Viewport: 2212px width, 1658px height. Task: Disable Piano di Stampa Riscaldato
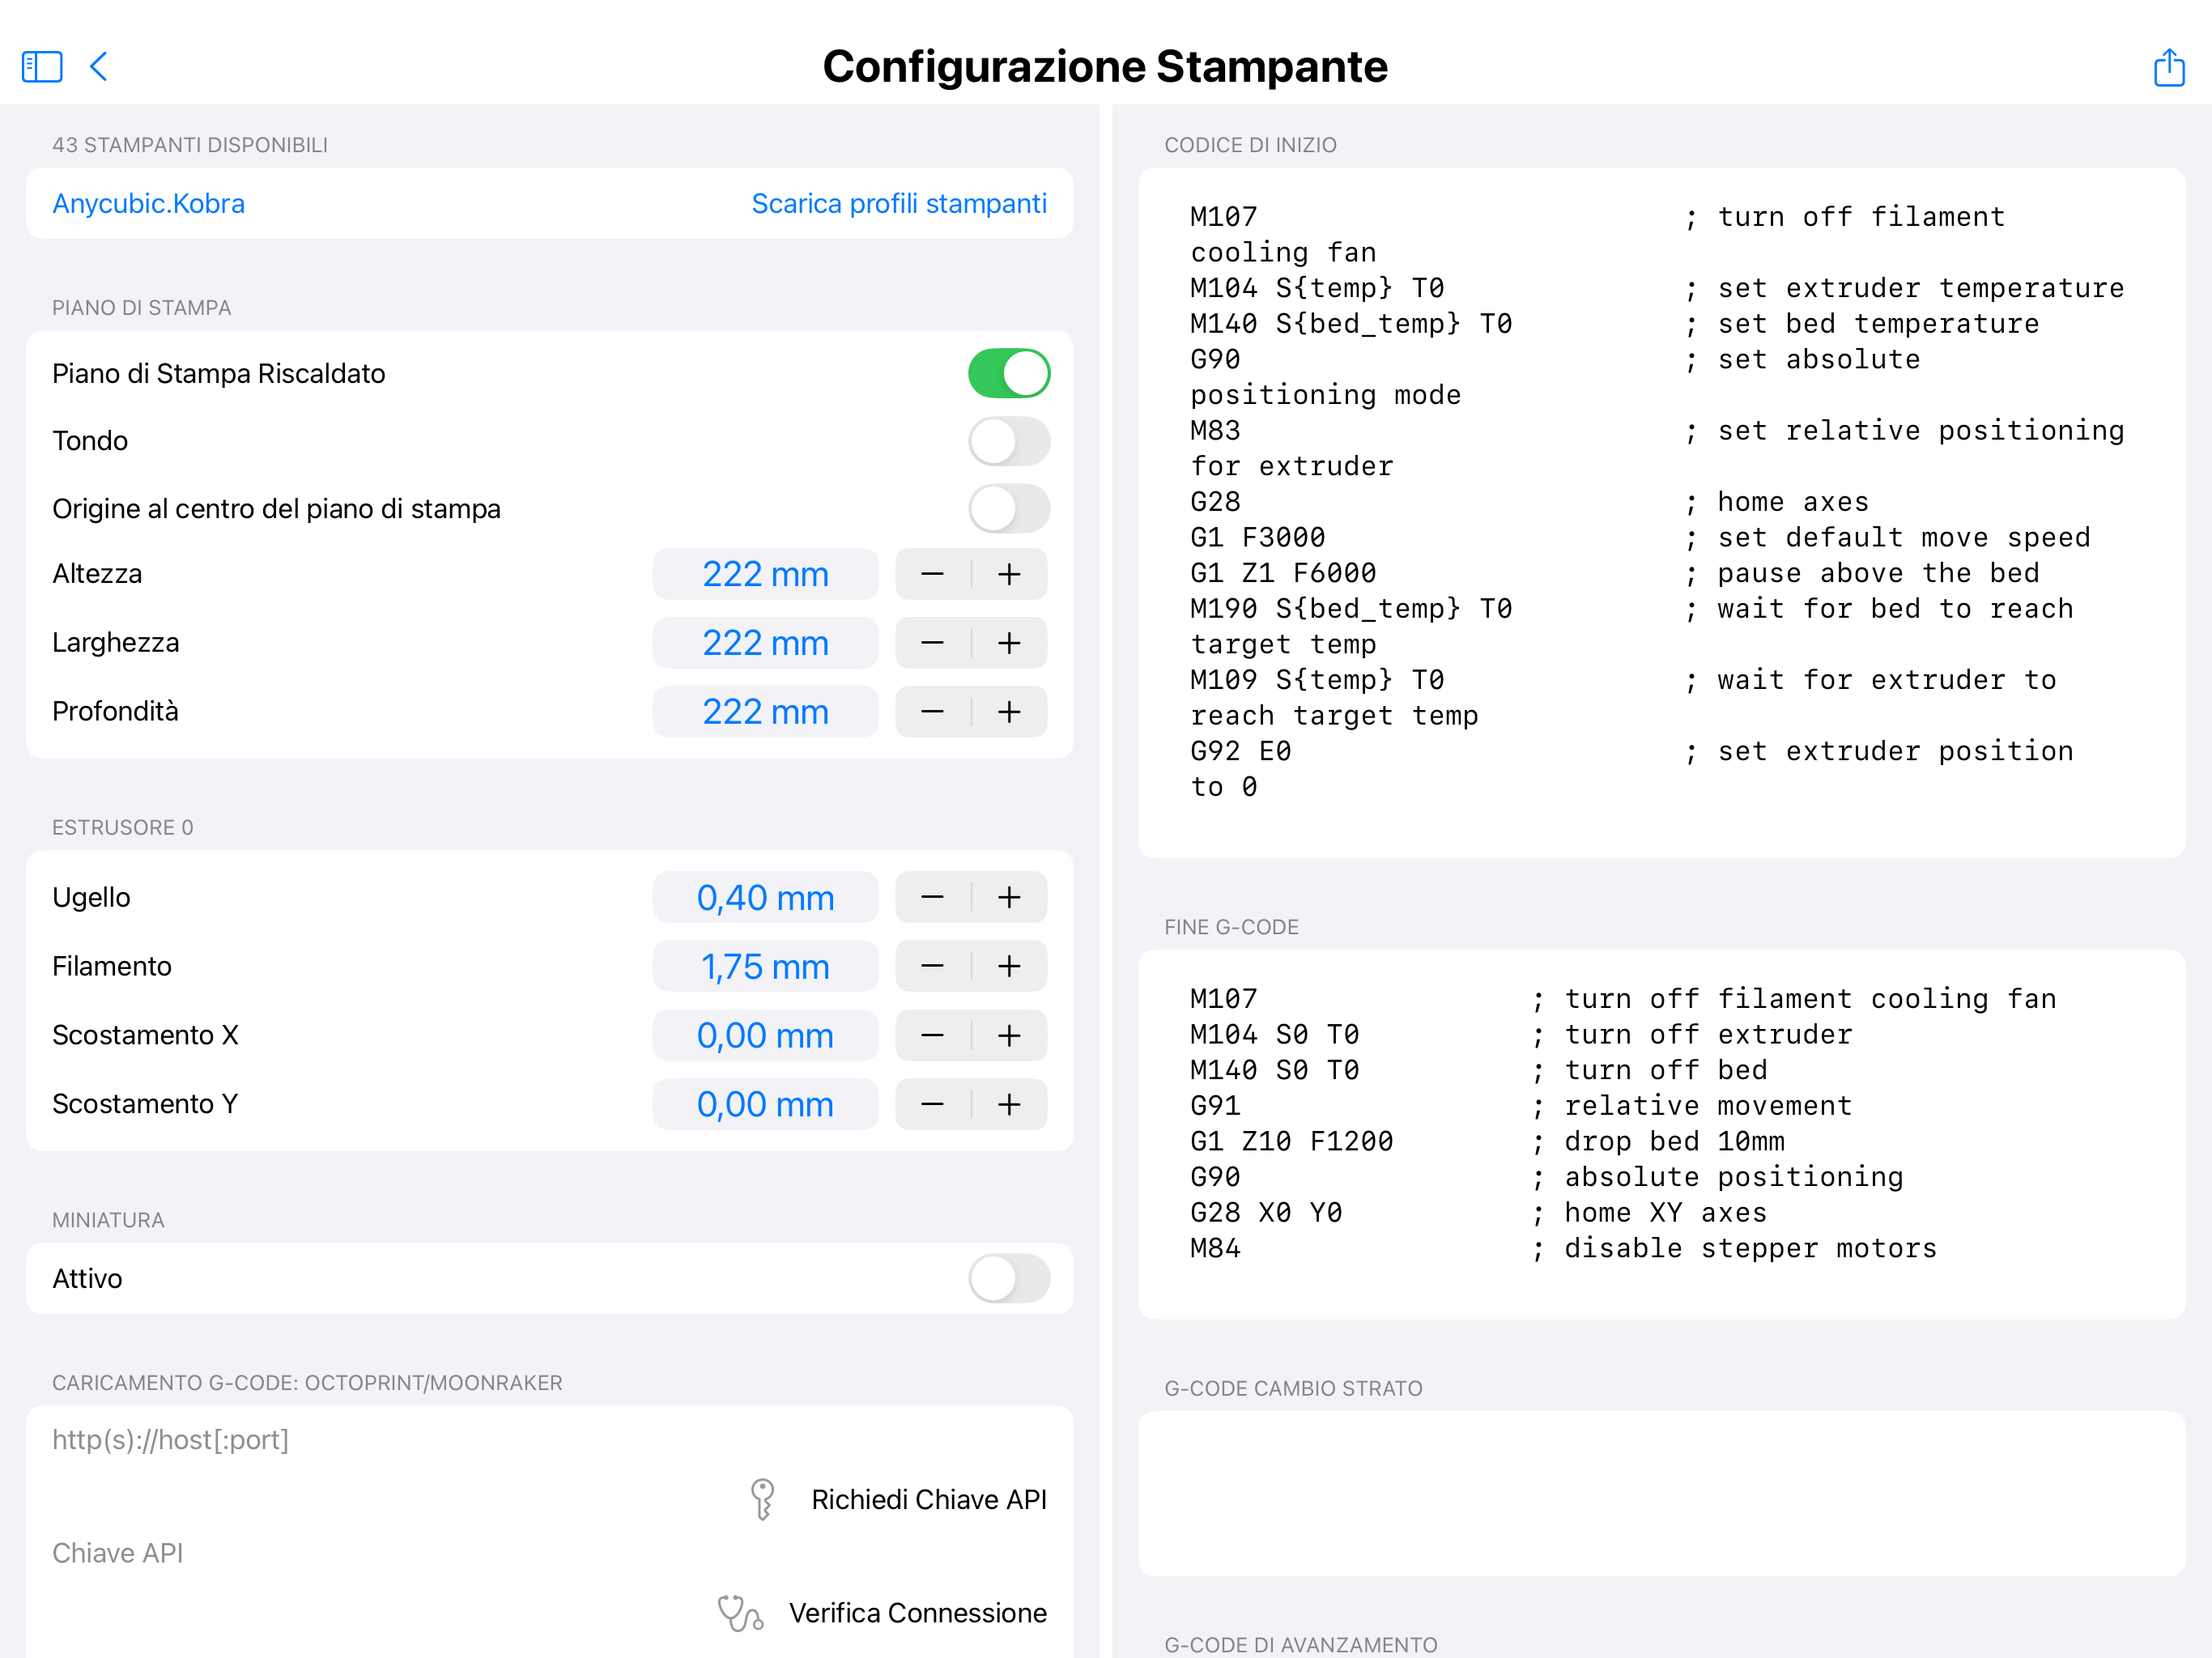click(x=1009, y=372)
